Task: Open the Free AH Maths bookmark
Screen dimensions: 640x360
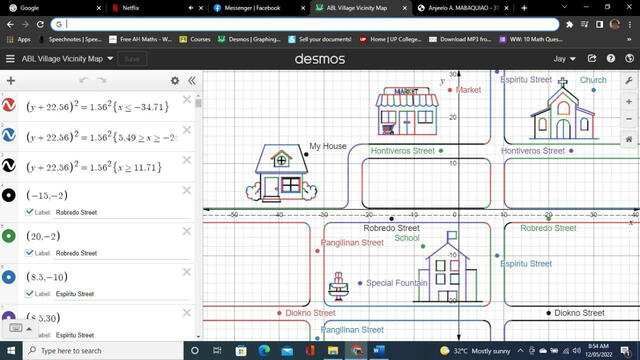Action: (140, 40)
